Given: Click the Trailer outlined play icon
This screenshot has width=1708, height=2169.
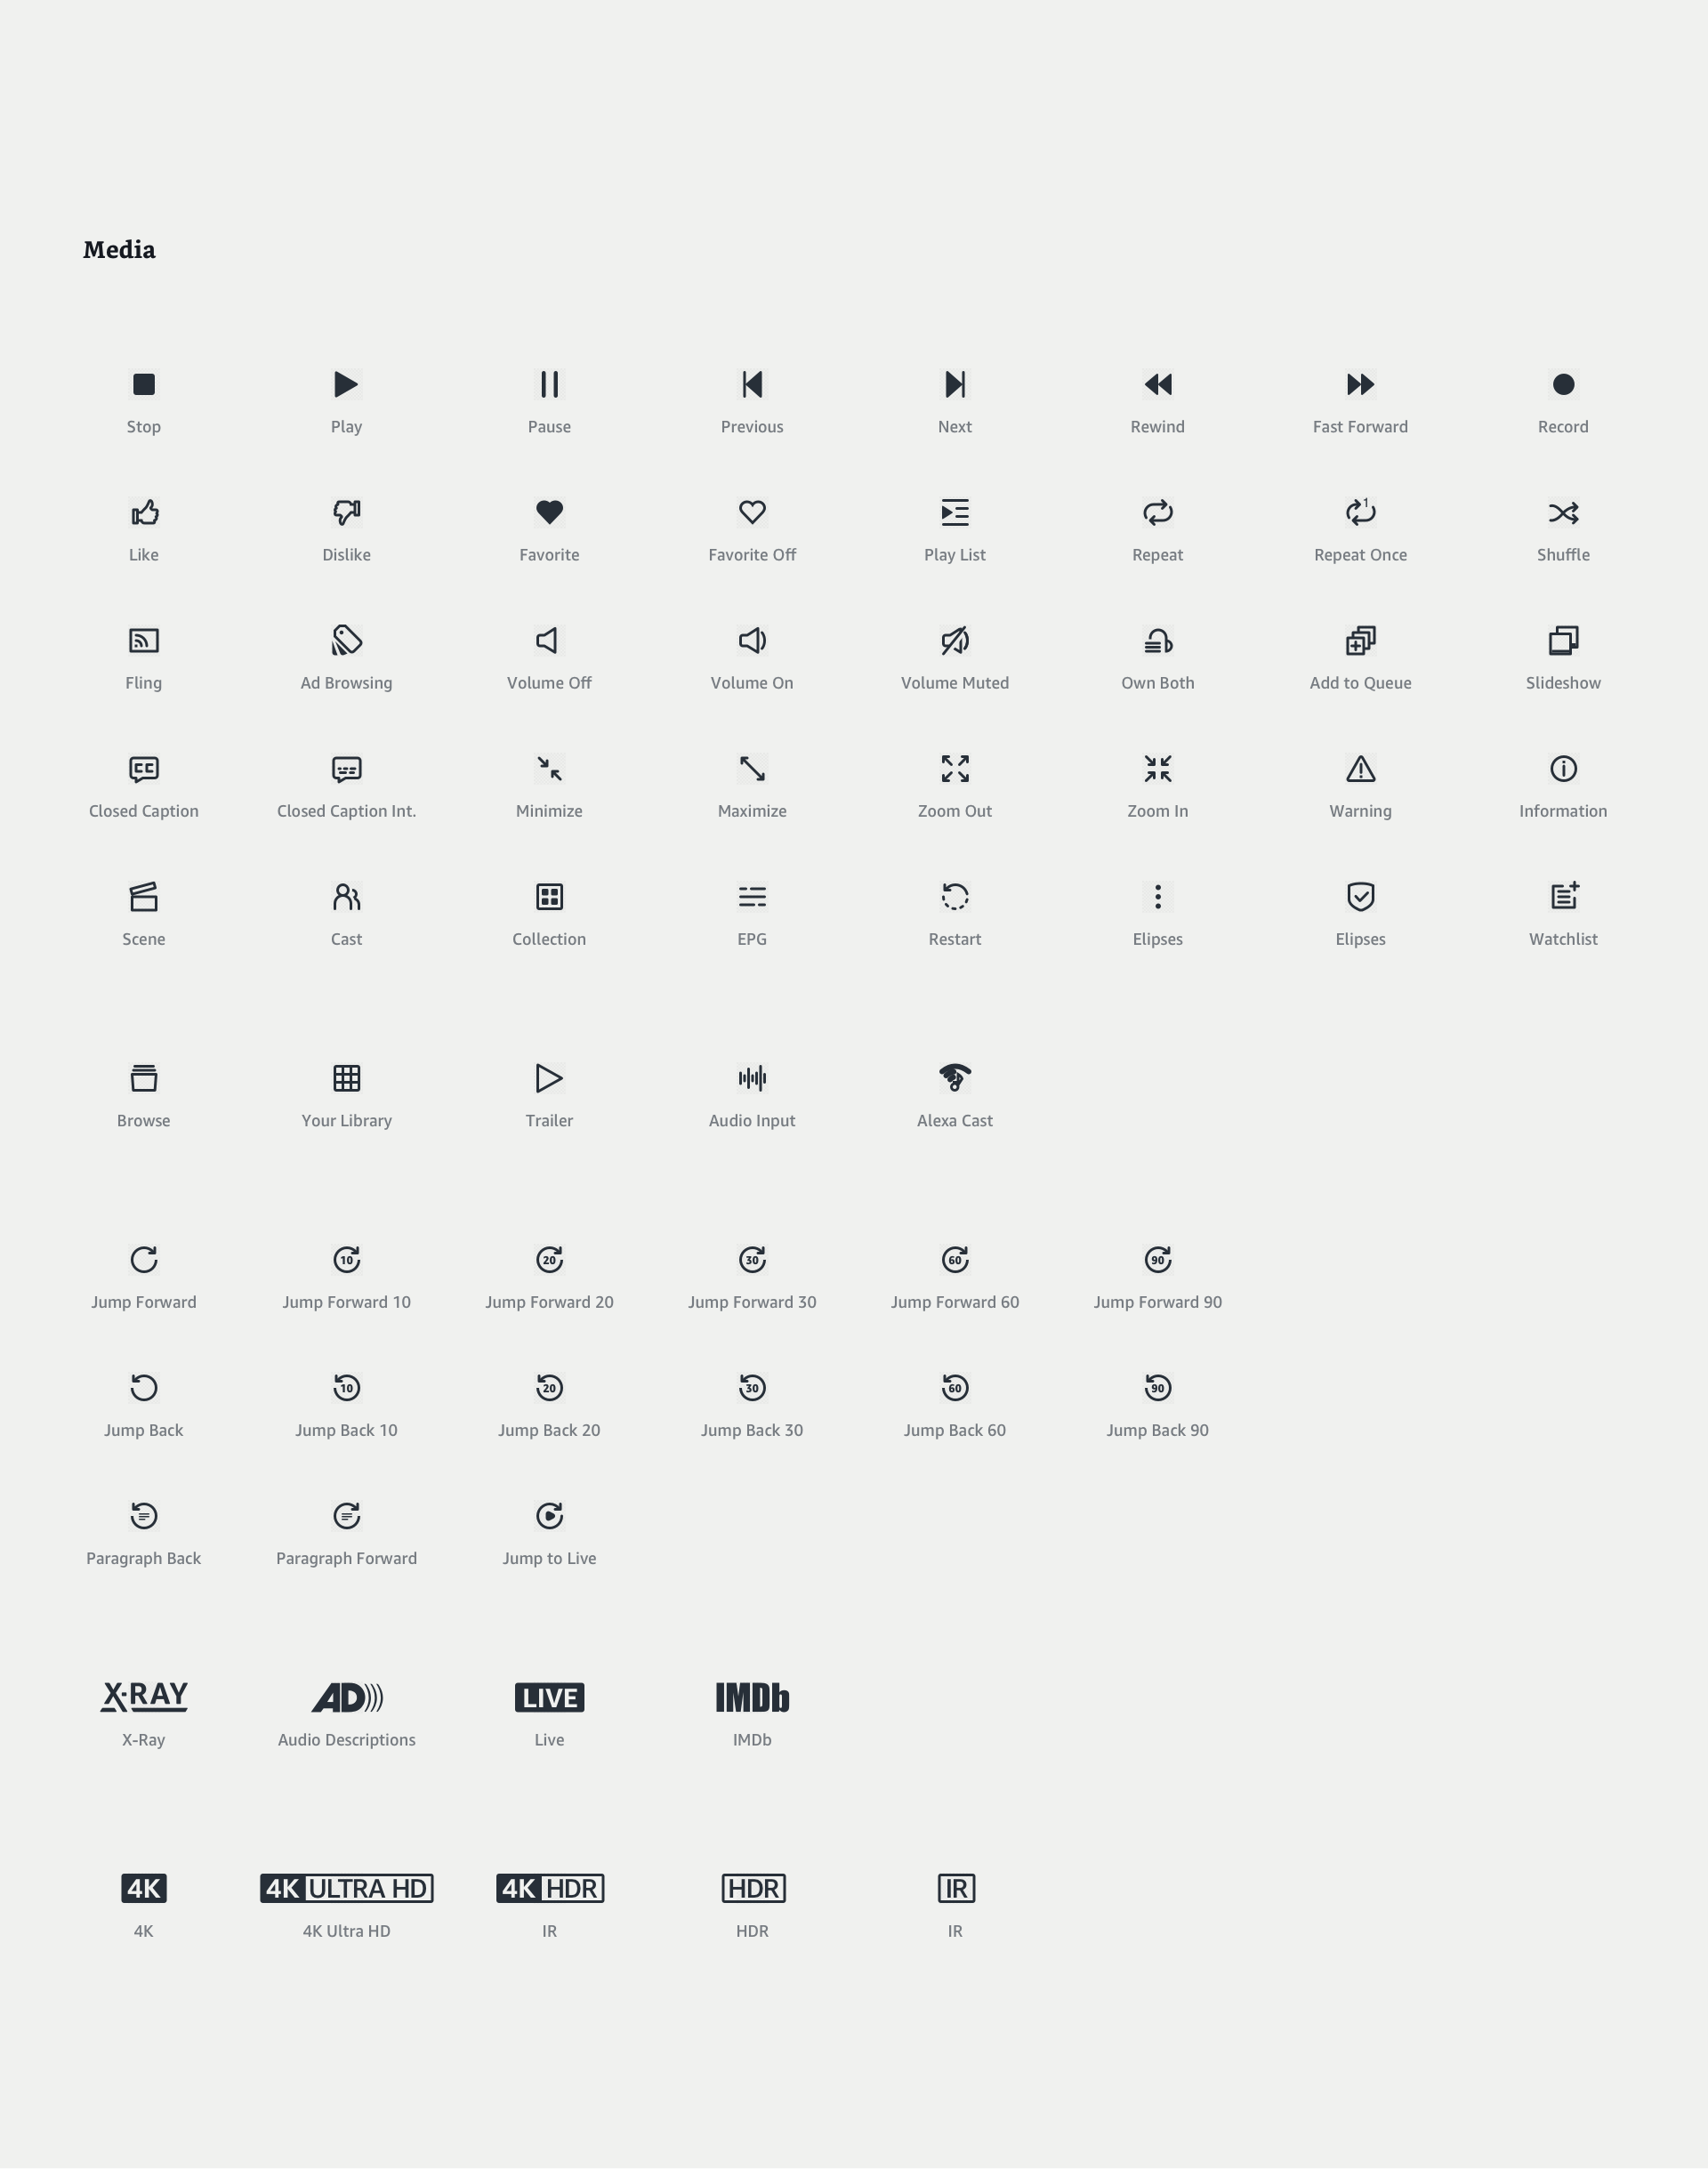Looking at the screenshot, I should tap(549, 1077).
